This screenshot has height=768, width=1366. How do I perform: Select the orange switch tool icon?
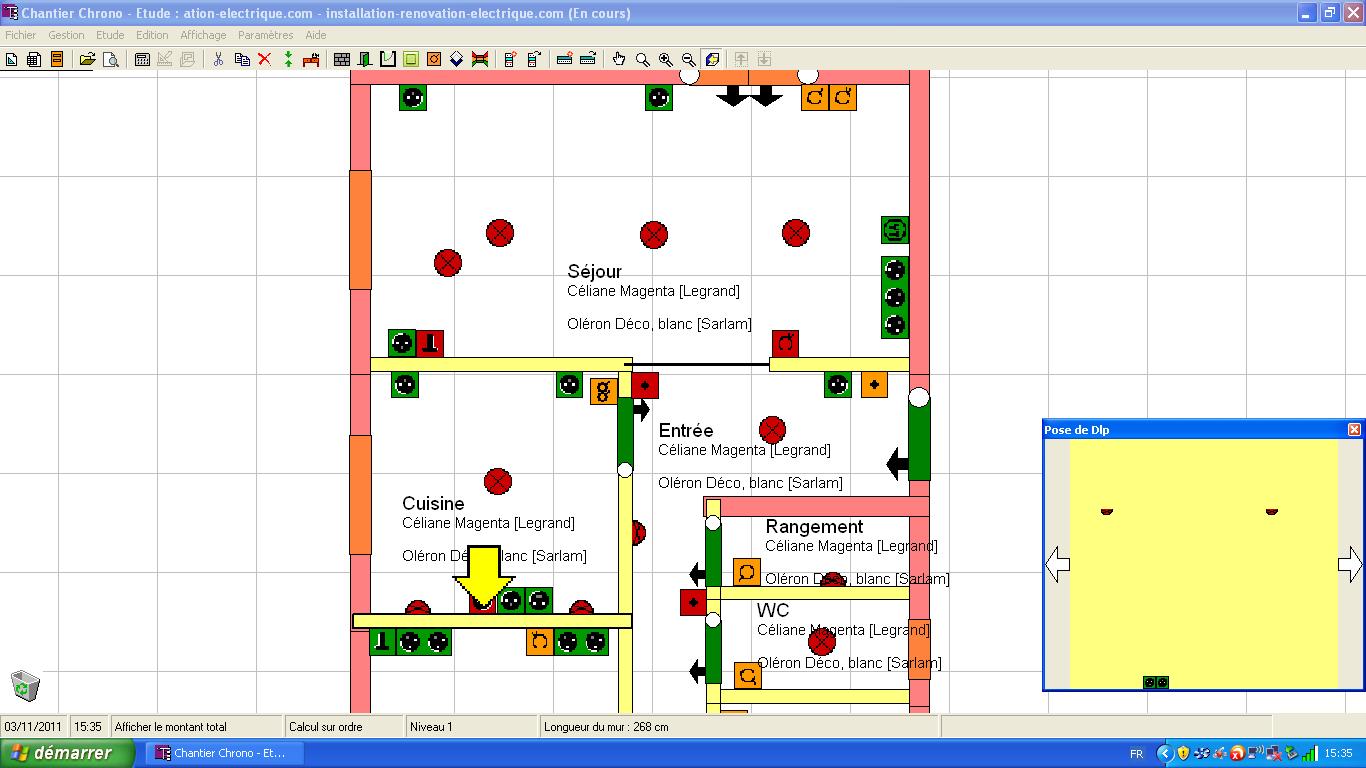click(434, 60)
